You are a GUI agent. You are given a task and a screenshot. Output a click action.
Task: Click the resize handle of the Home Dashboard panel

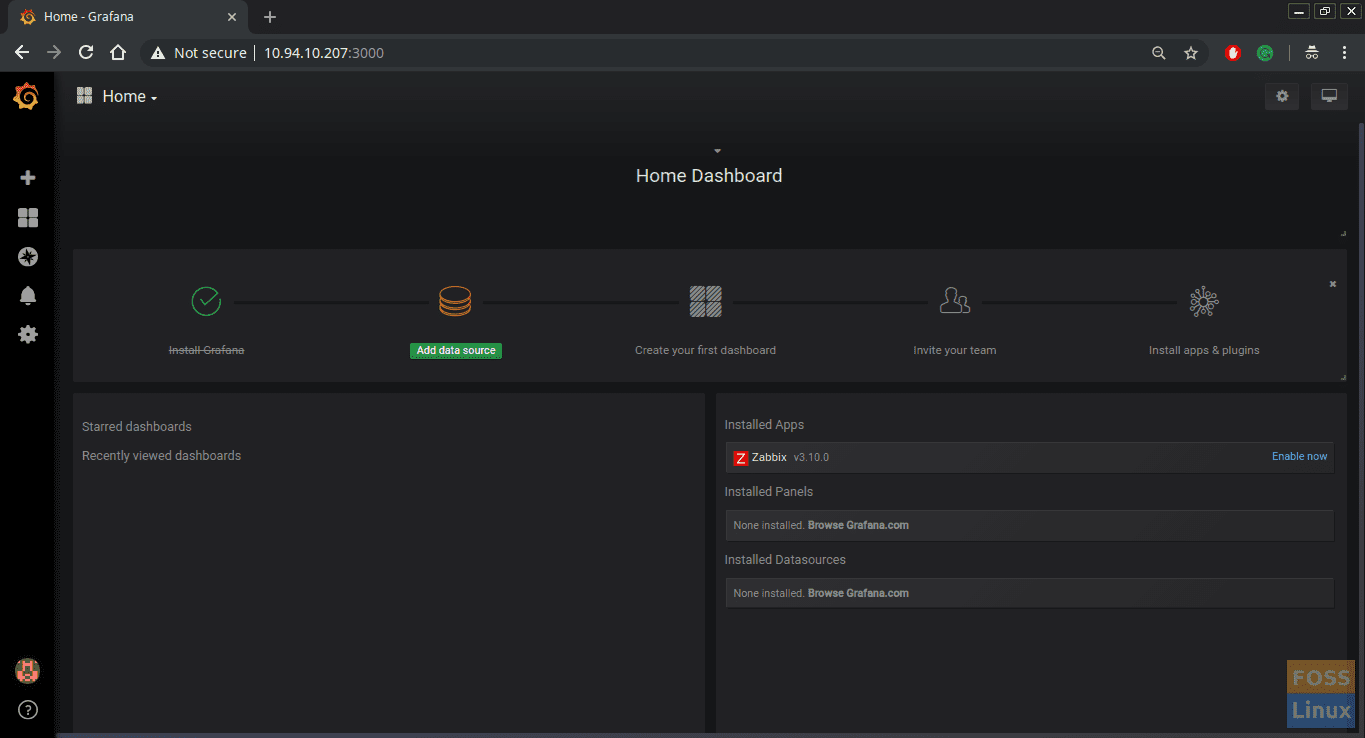pyautogui.click(x=1343, y=233)
